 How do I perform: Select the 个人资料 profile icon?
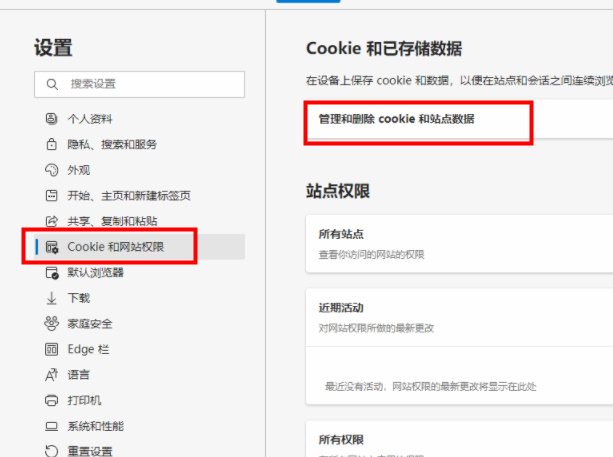pyautogui.click(x=51, y=118)
